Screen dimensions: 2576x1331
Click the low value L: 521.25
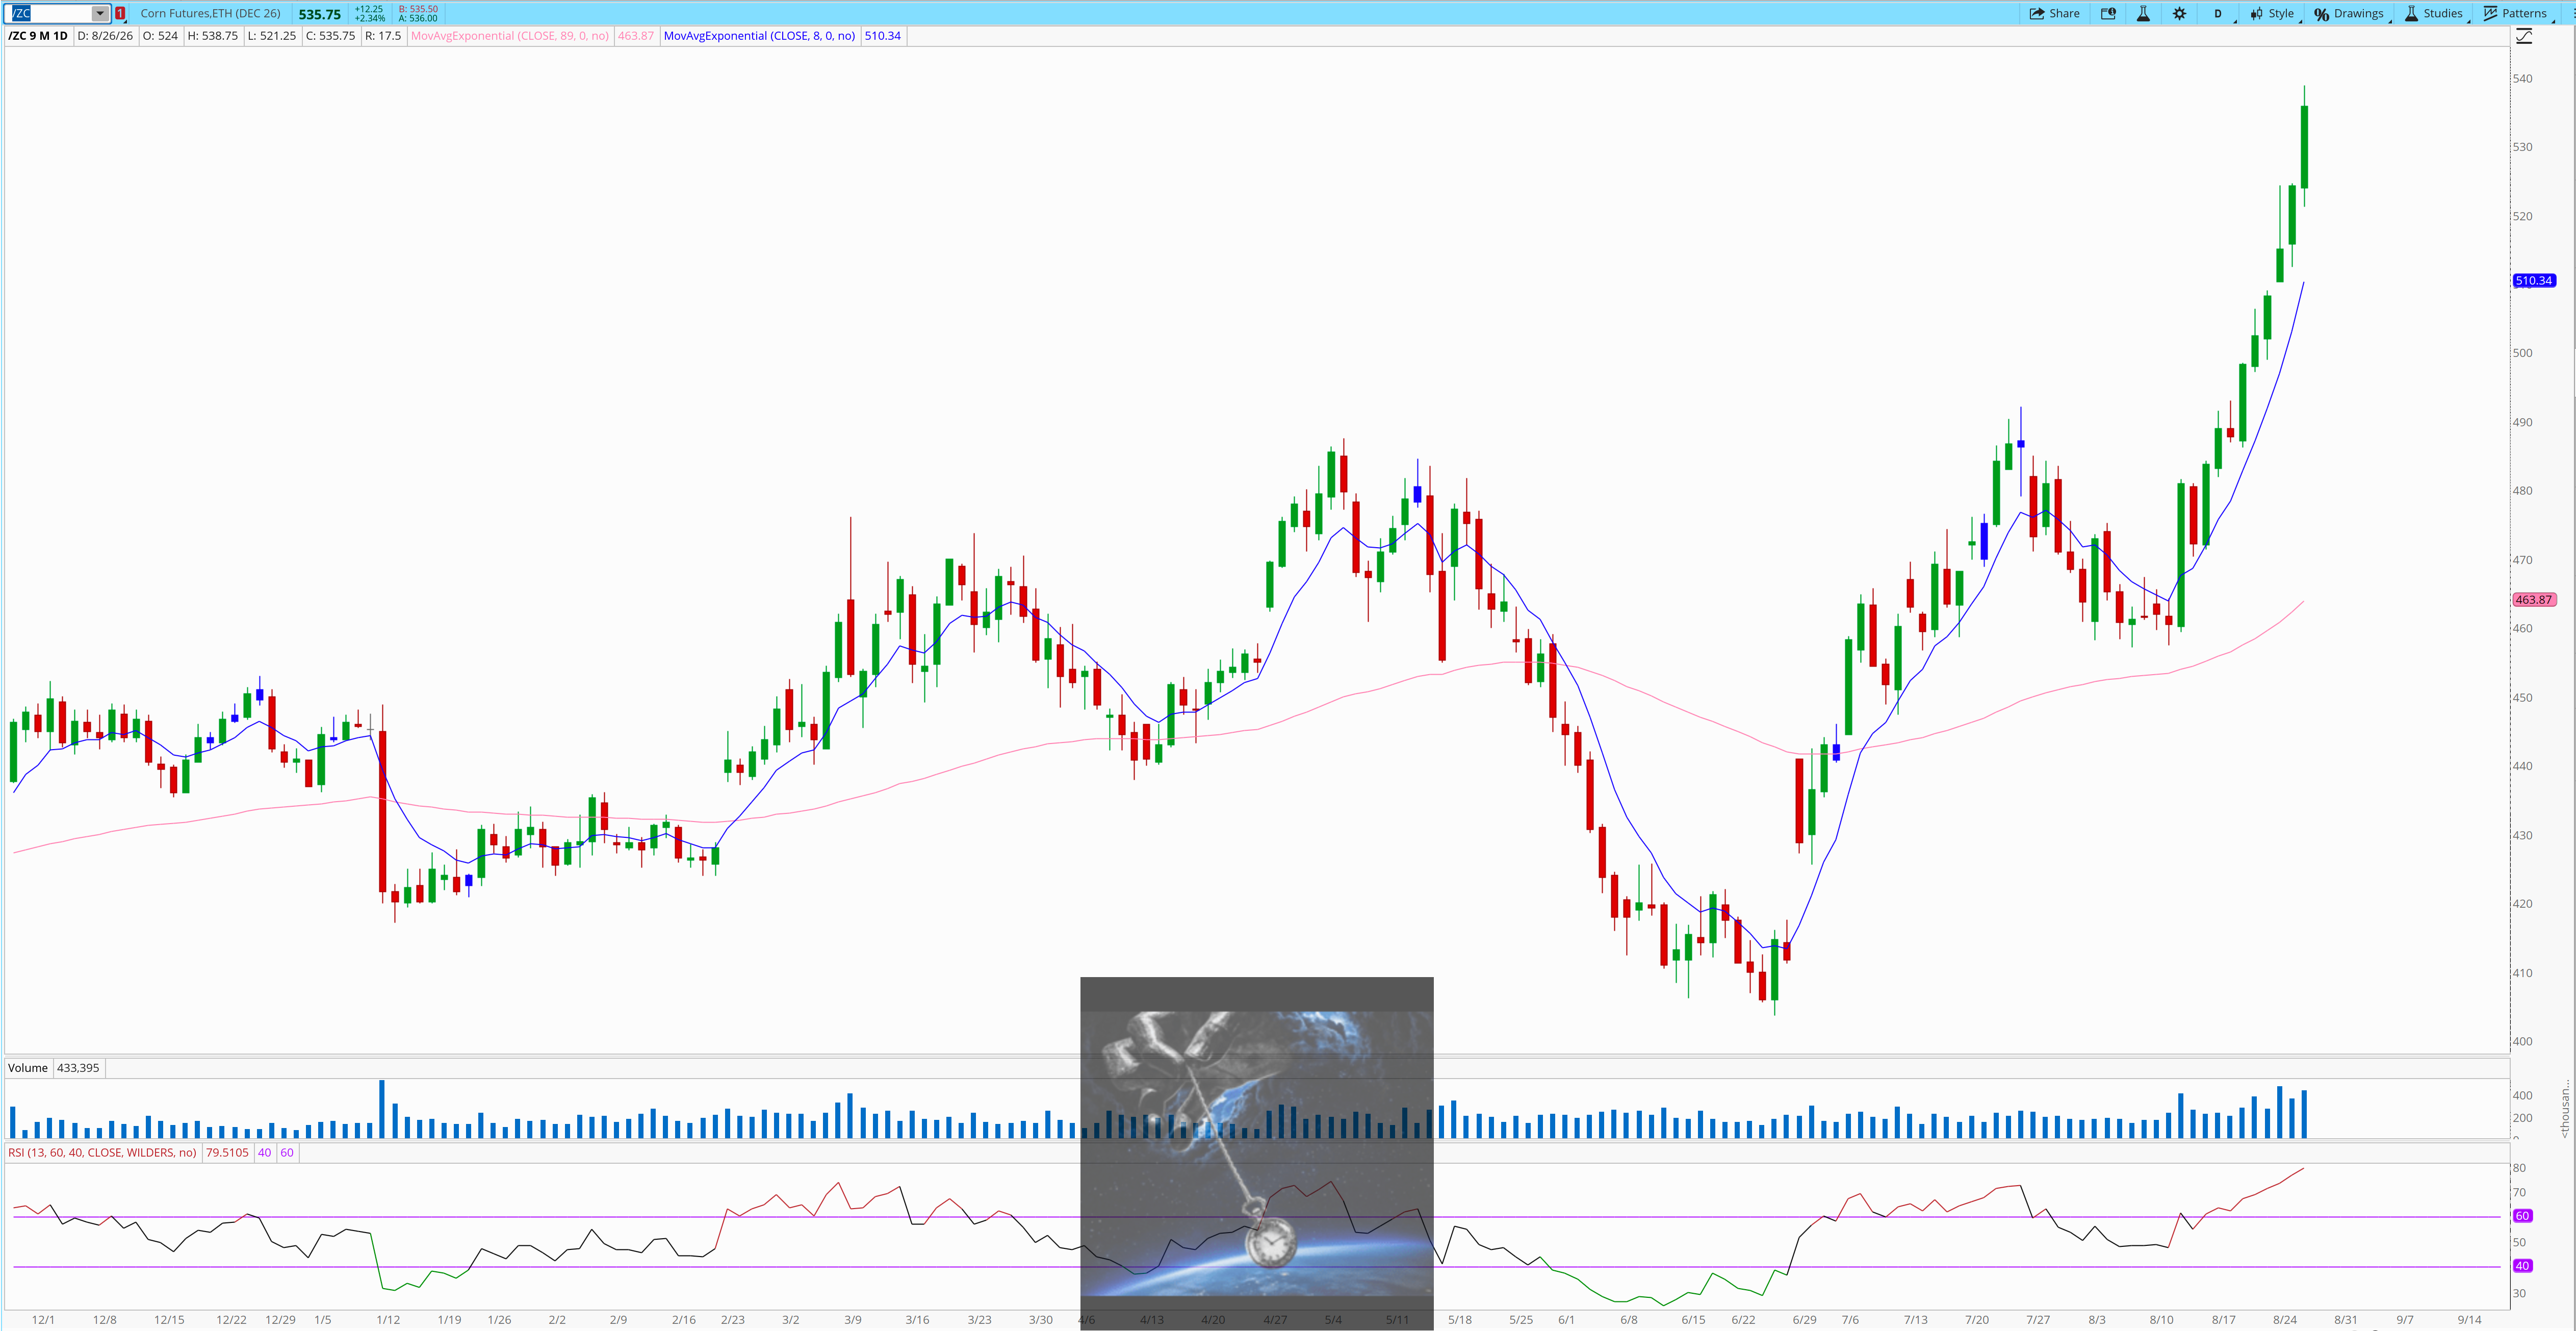pyautogui.click(x=272, y=36)
